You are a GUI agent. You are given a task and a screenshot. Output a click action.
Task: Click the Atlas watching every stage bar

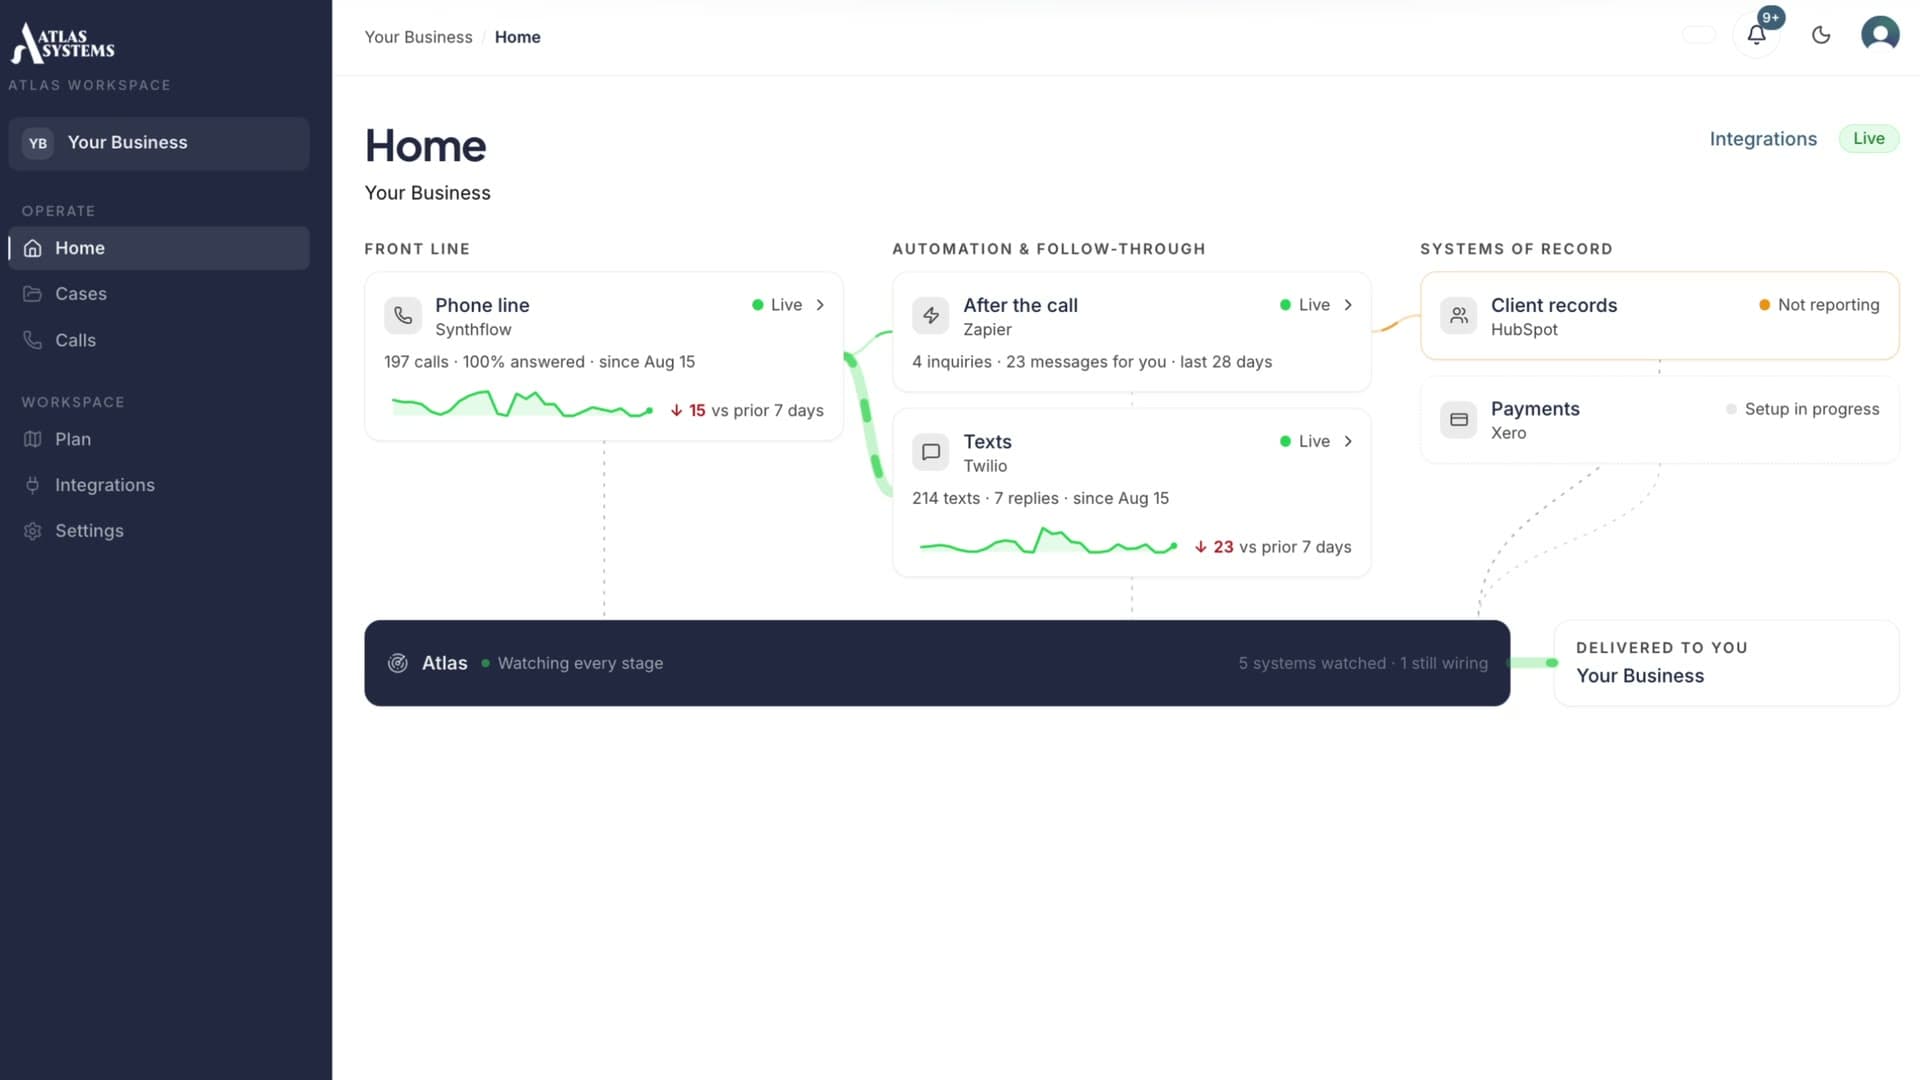(937, 663)
